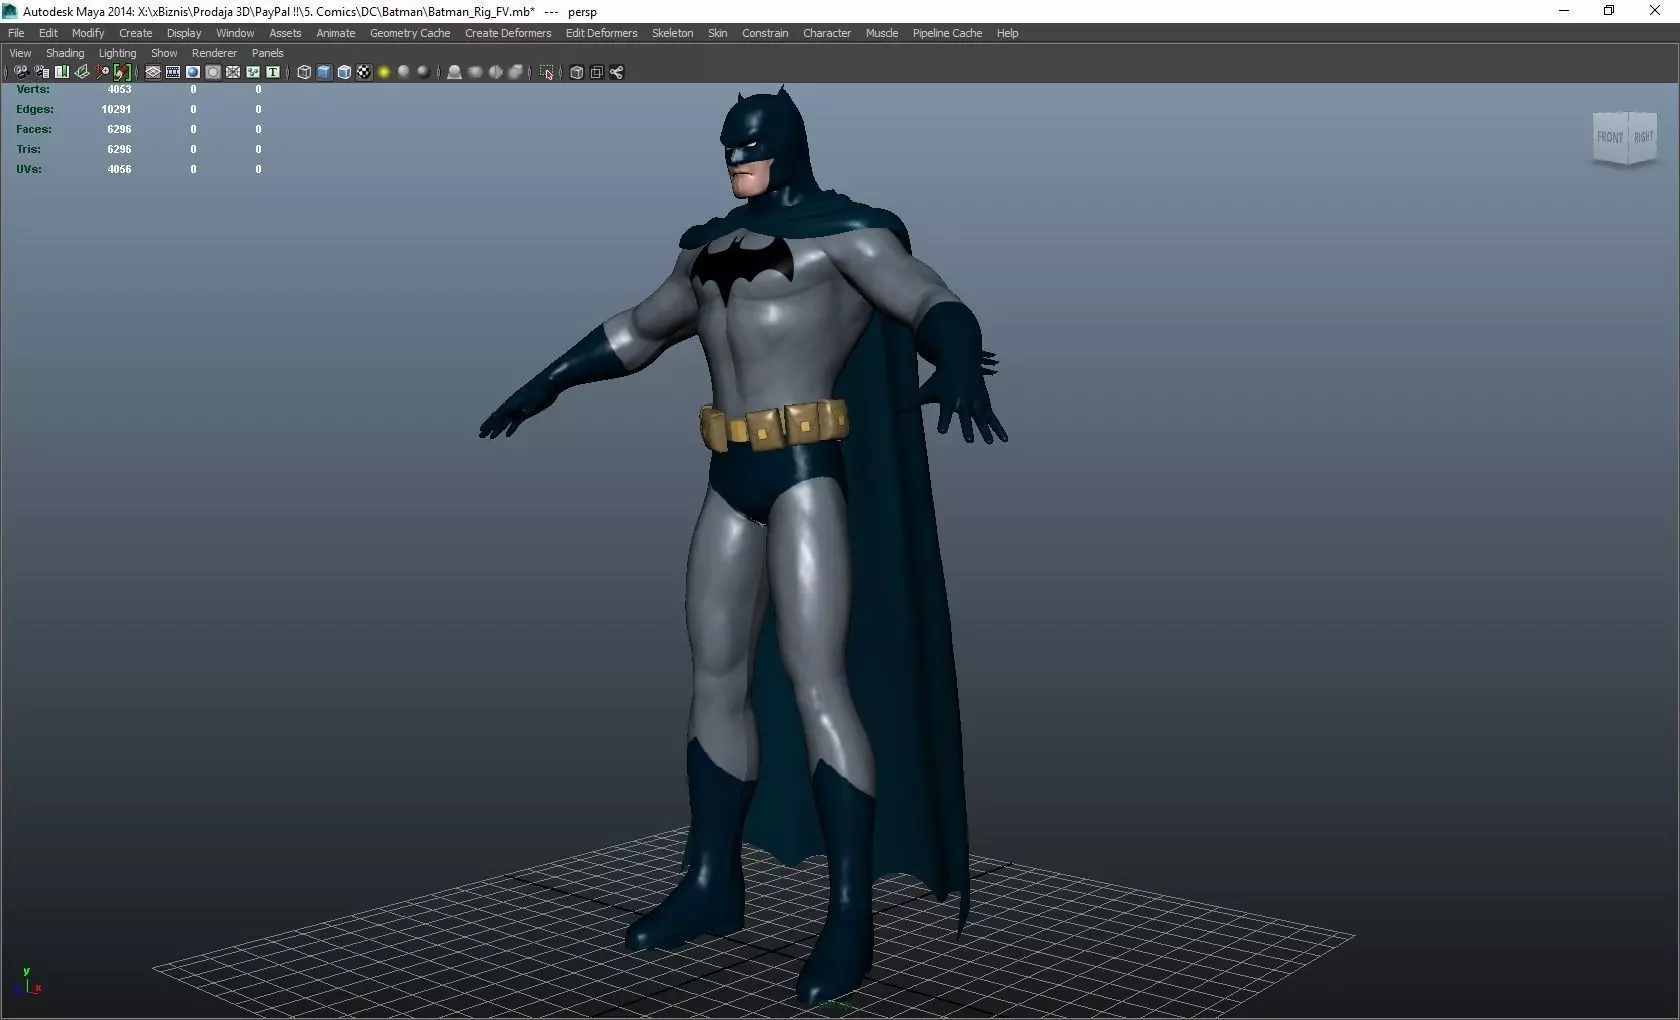Open the Assets menu

pyautogui.click(x=285, y=33)
